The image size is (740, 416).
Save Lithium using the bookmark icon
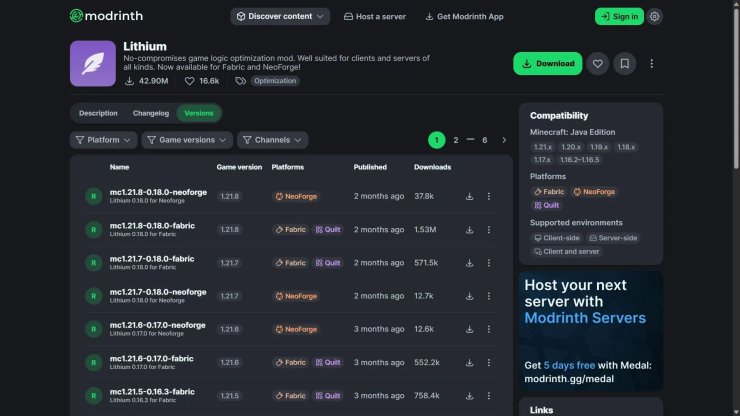click(624, 63)
